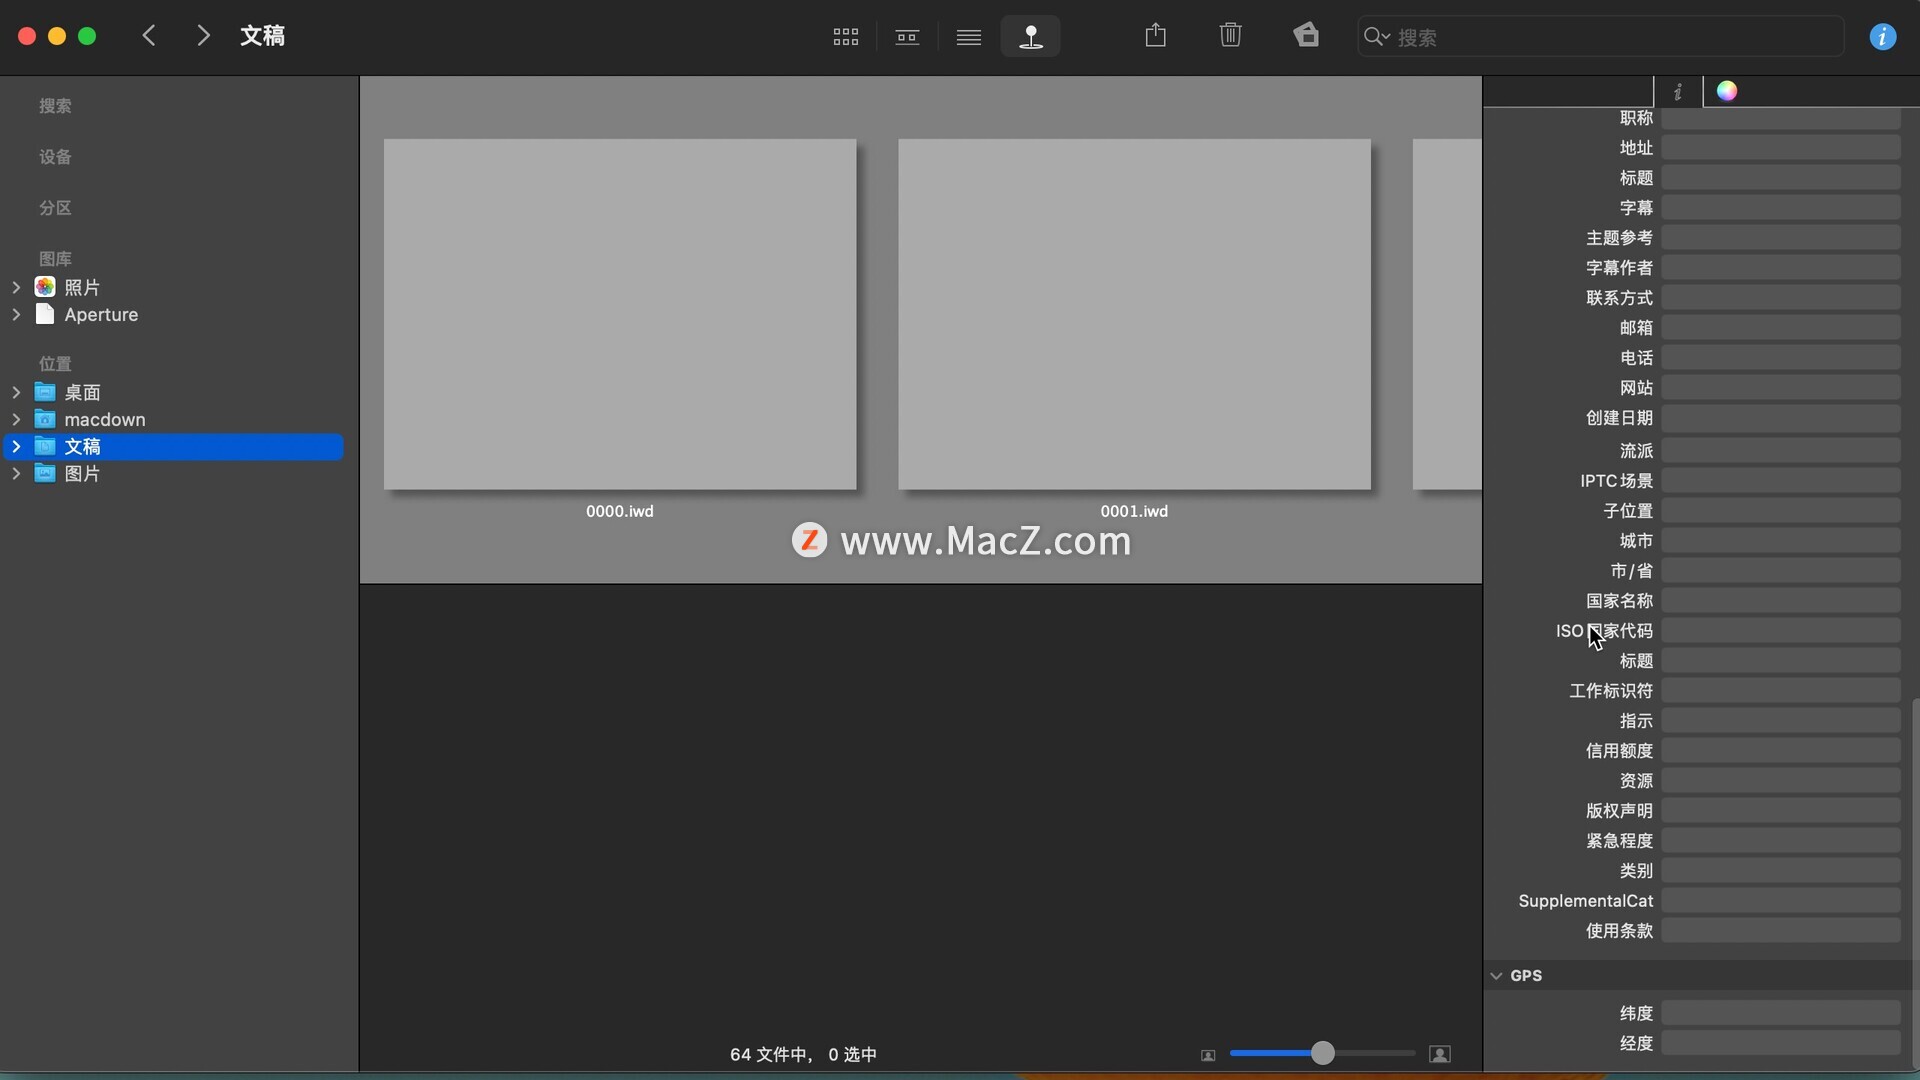This screenshot has width=1920, height=1080.
Task: Expand the 文稿 folder chevron
Action: tap(16, 446)
